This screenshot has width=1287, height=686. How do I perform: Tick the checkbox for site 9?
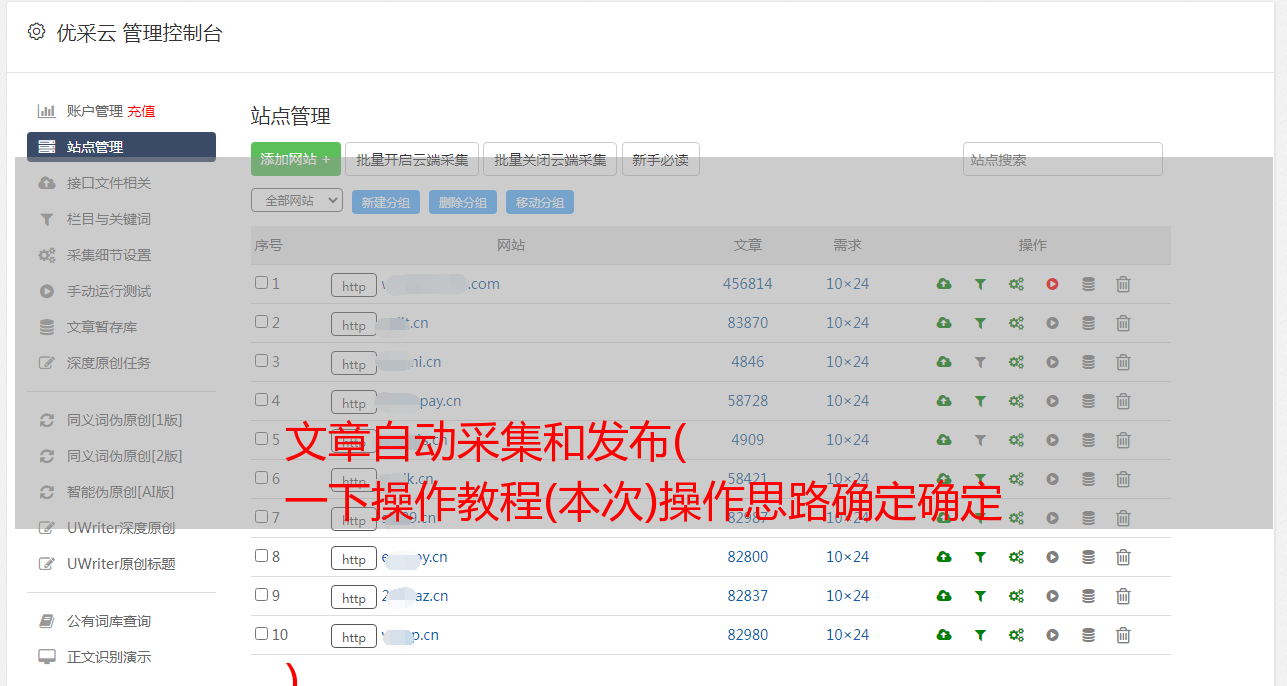261,595
